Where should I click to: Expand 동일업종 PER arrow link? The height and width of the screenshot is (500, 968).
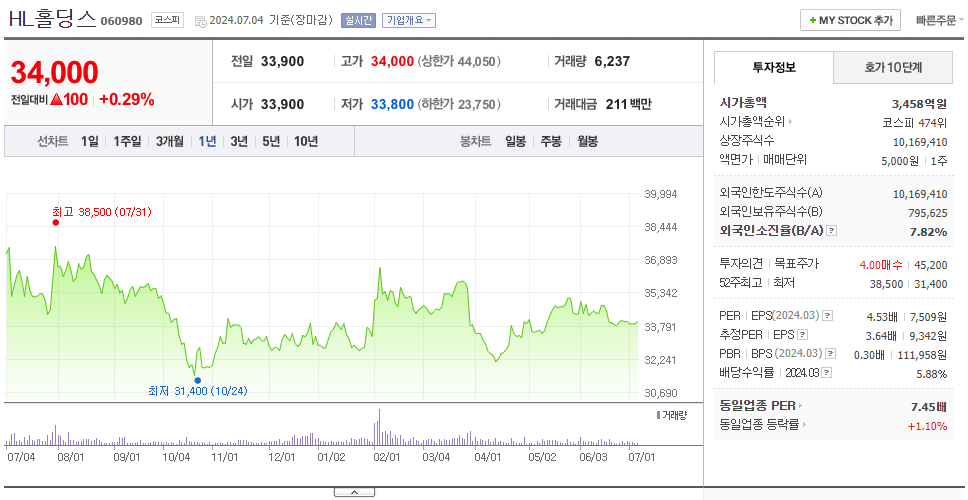pyautogui.click(x=801, y=406)
